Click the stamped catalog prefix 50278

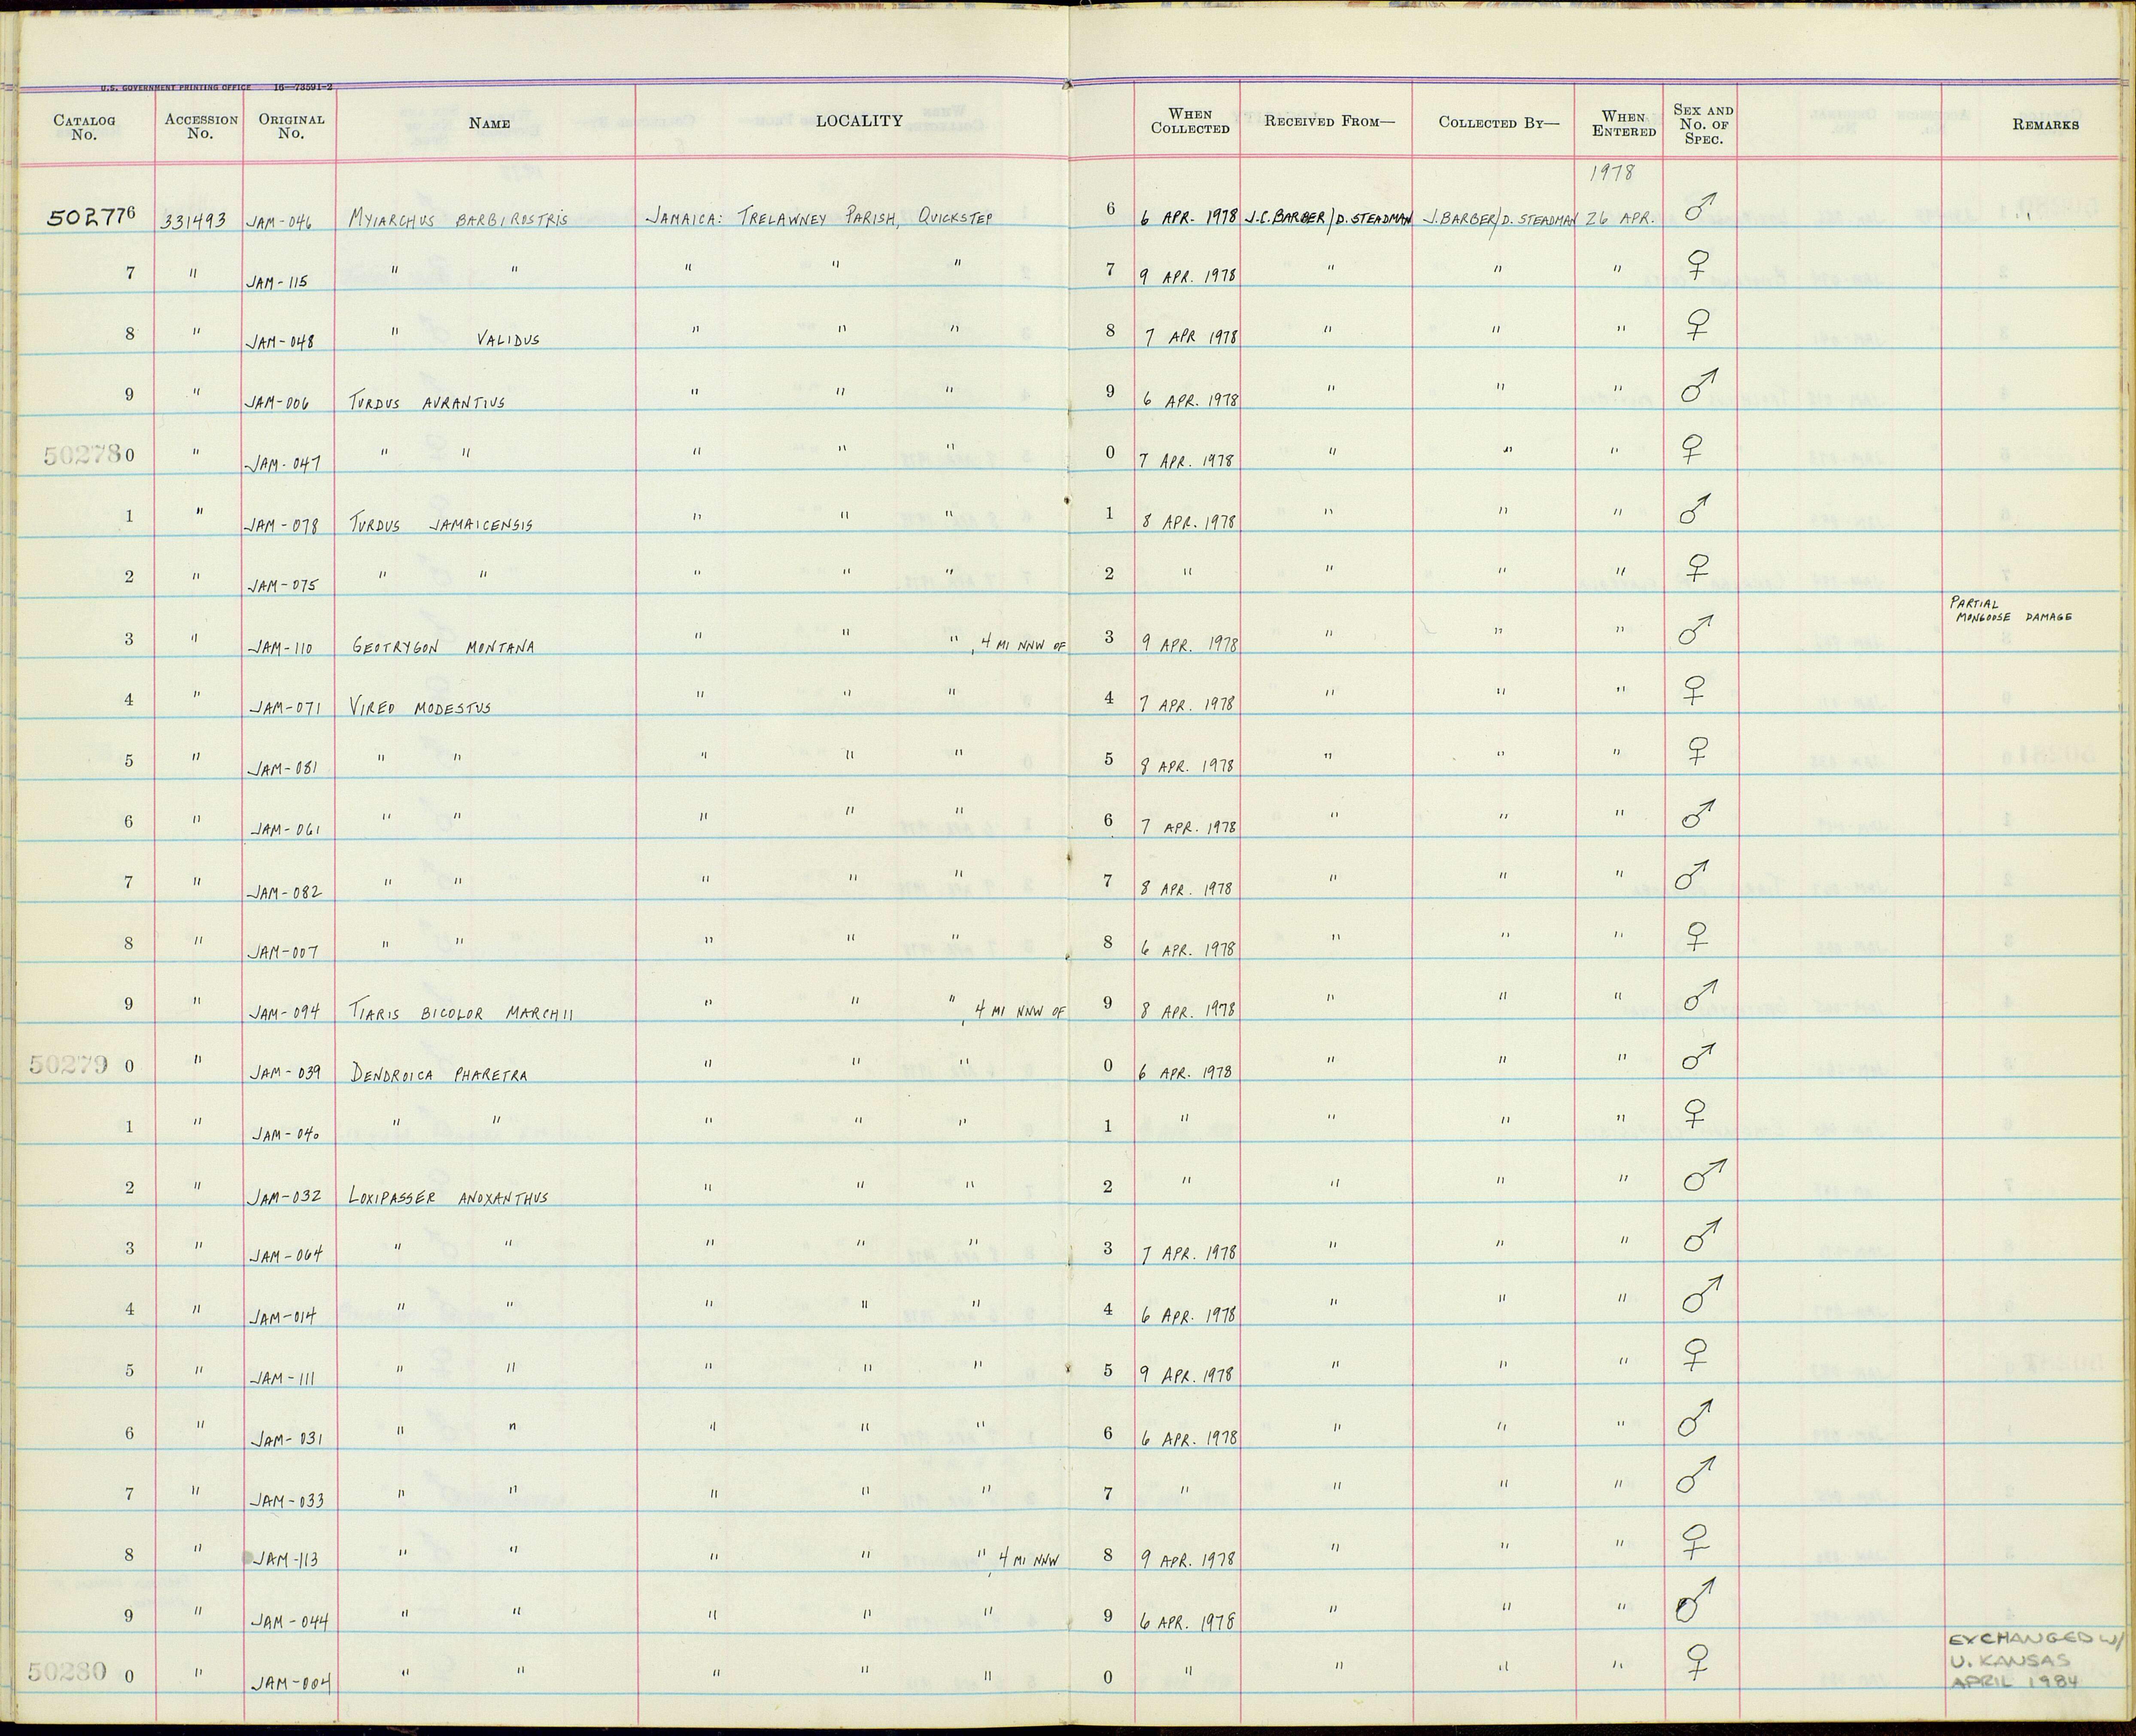click(82, 456)
